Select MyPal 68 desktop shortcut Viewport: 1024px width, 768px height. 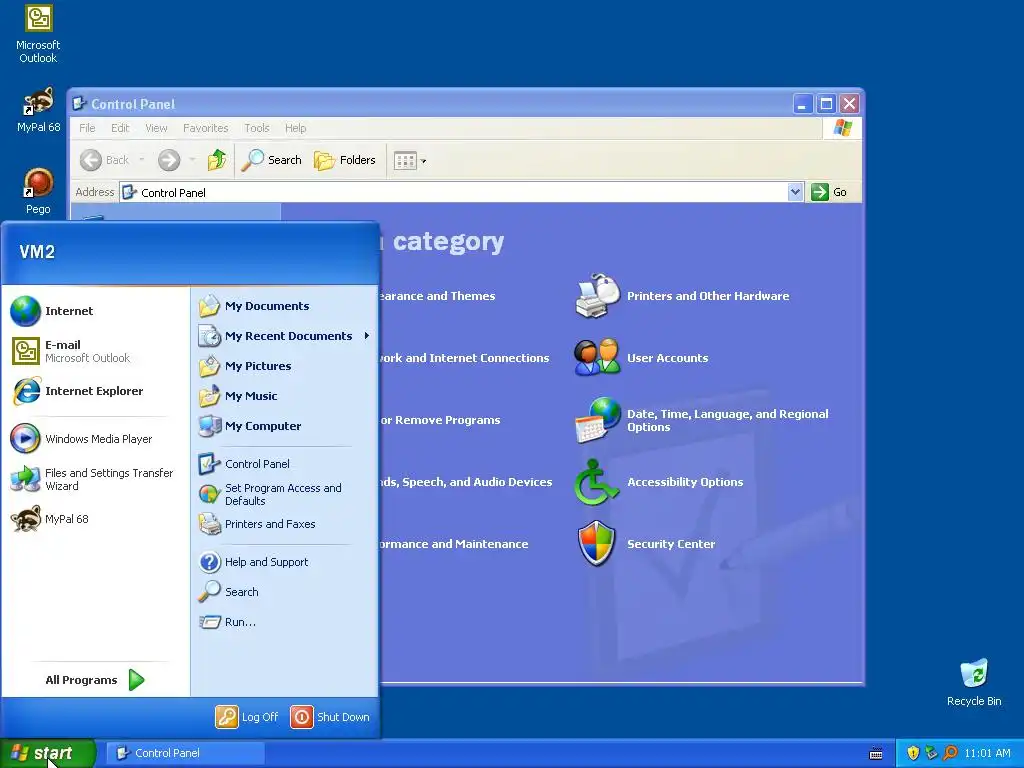[38, 110]
